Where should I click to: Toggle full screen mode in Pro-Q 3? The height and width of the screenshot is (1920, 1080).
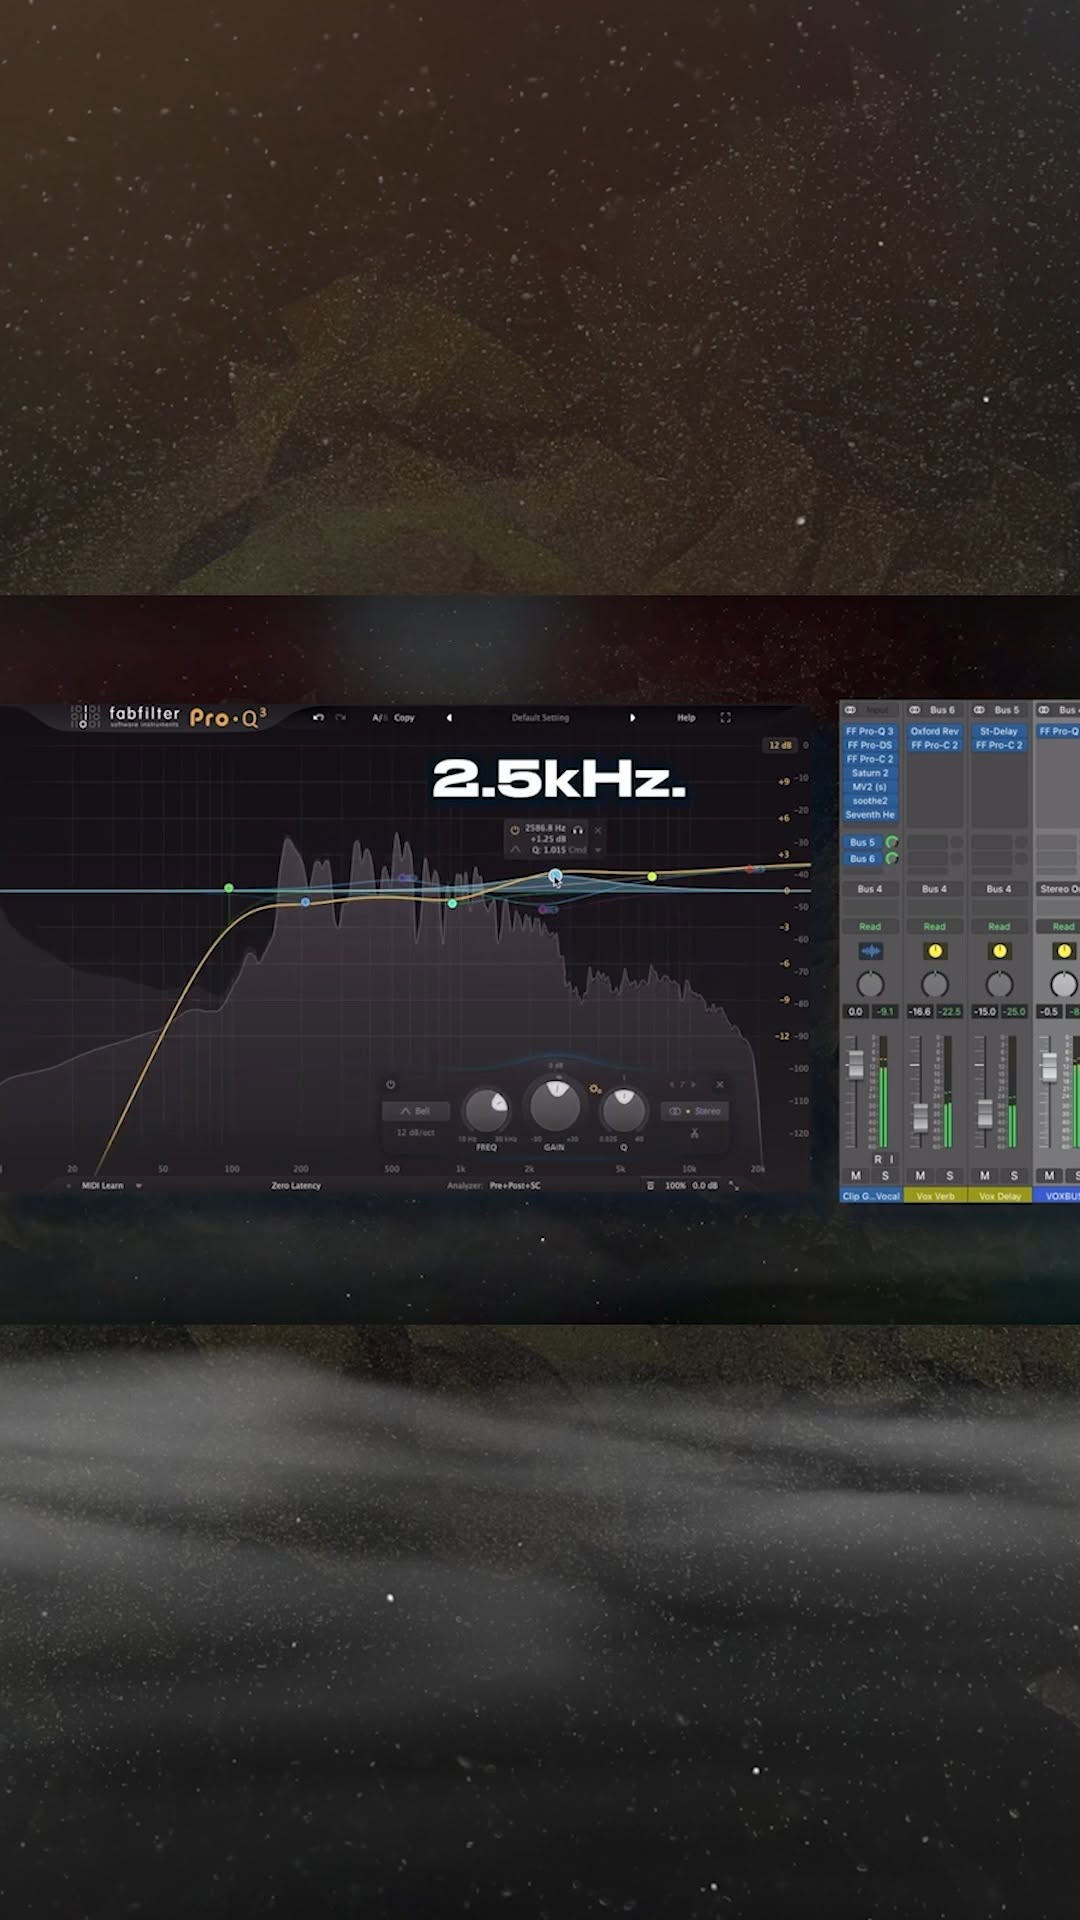click(725, 717)
